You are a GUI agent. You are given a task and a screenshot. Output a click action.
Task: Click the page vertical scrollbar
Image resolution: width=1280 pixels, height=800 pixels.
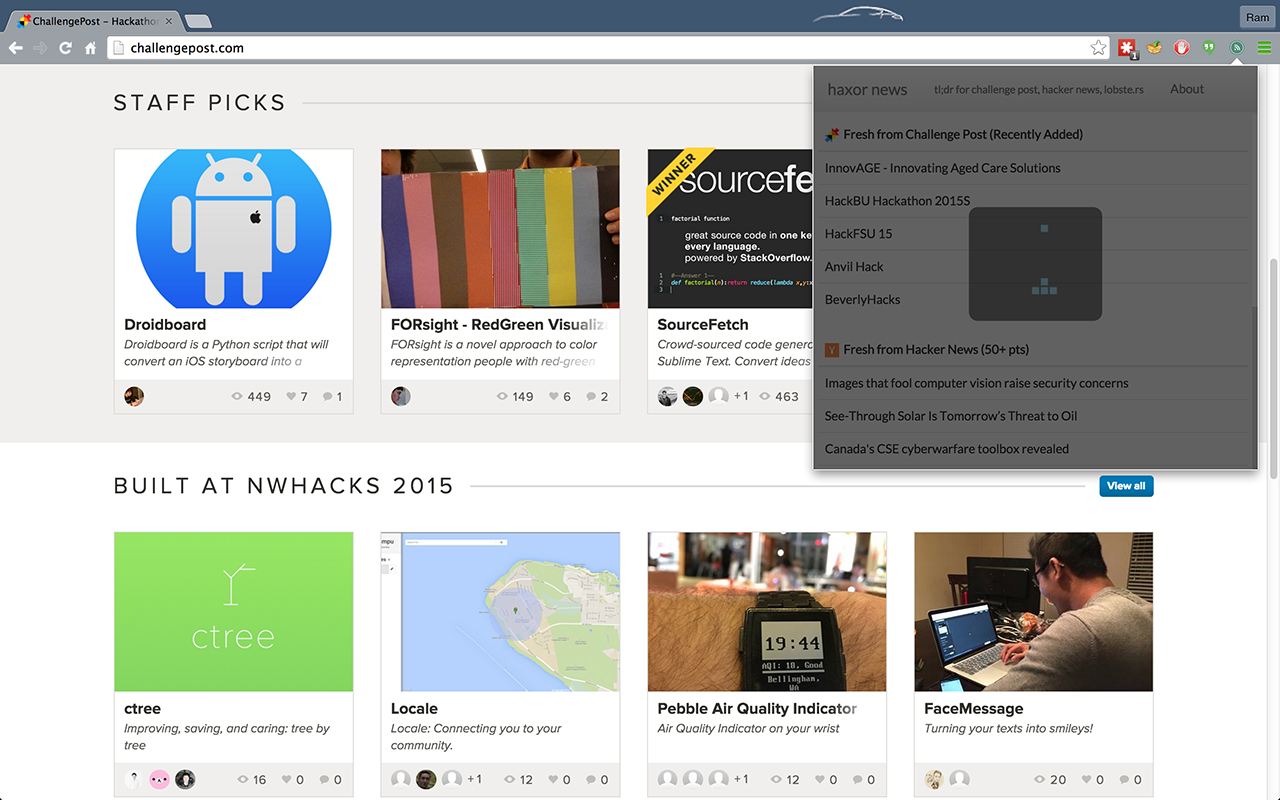click(1272, 370)
